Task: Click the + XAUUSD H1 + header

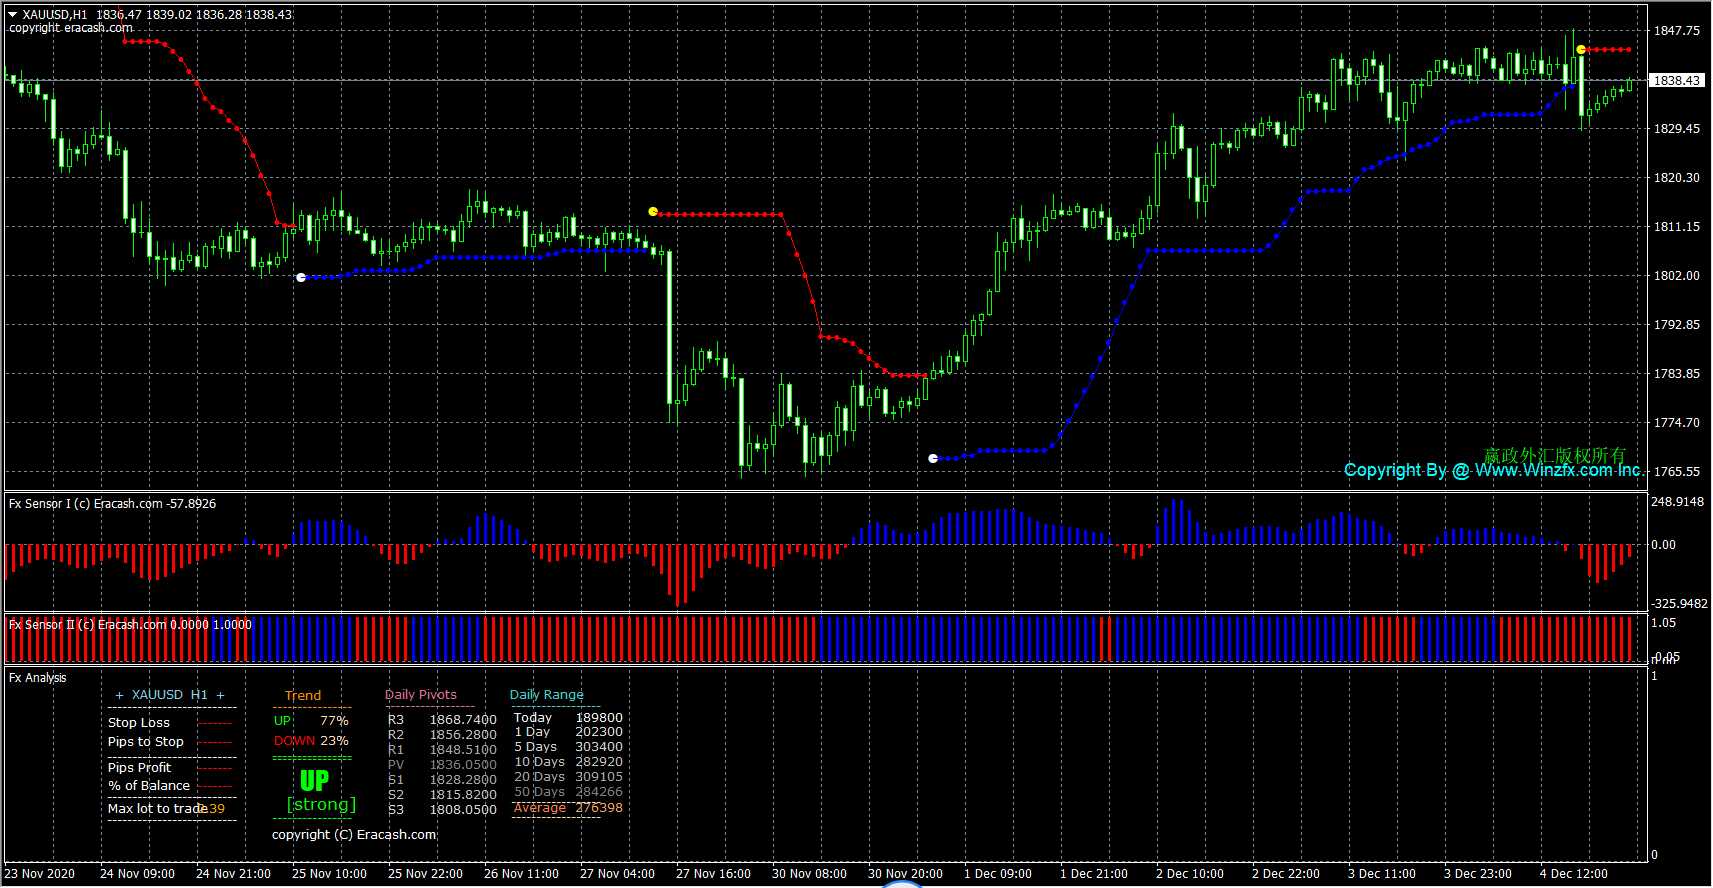Action: pos(170,694)
